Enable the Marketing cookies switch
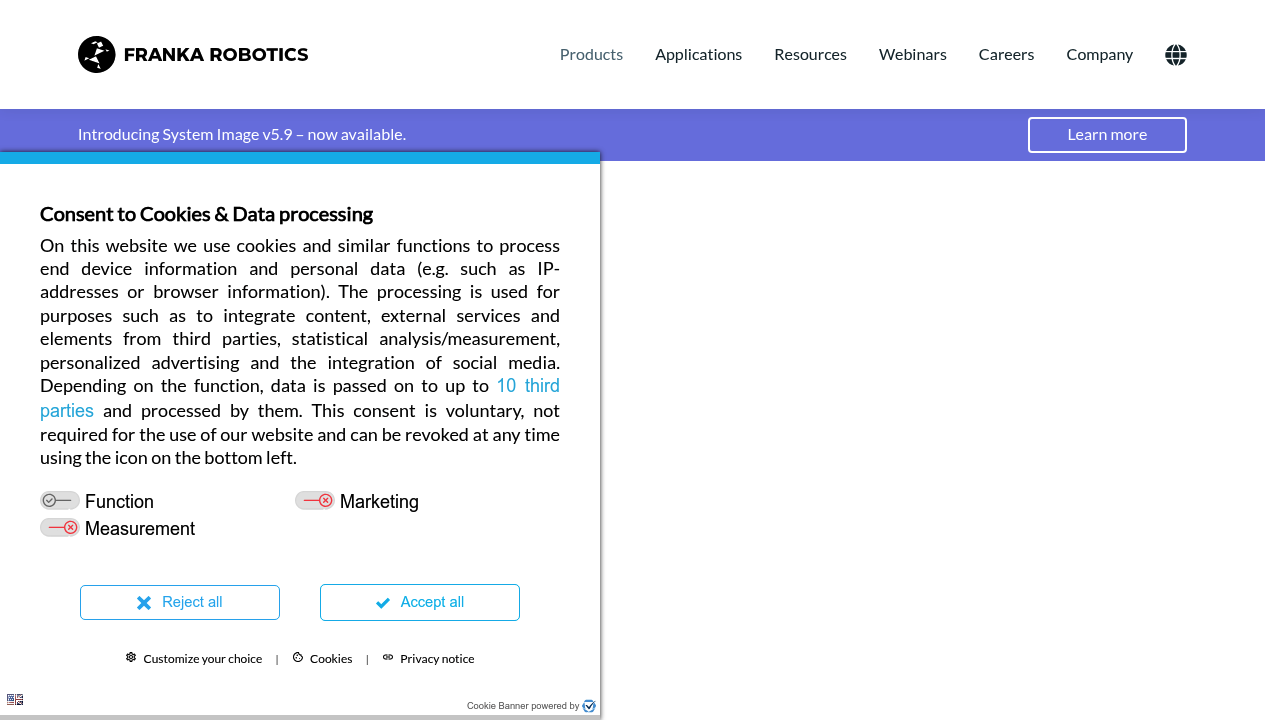This screenshot has height=720, width=1280. [x=315, y=501]
